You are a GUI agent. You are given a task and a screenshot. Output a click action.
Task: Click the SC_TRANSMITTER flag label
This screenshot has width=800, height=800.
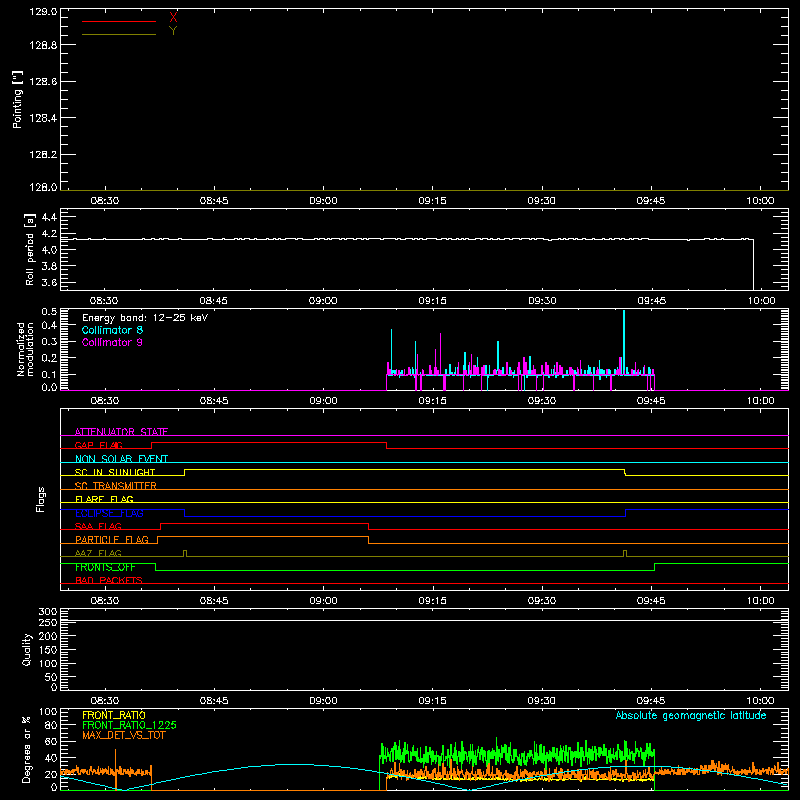click(x=115, y=486)
